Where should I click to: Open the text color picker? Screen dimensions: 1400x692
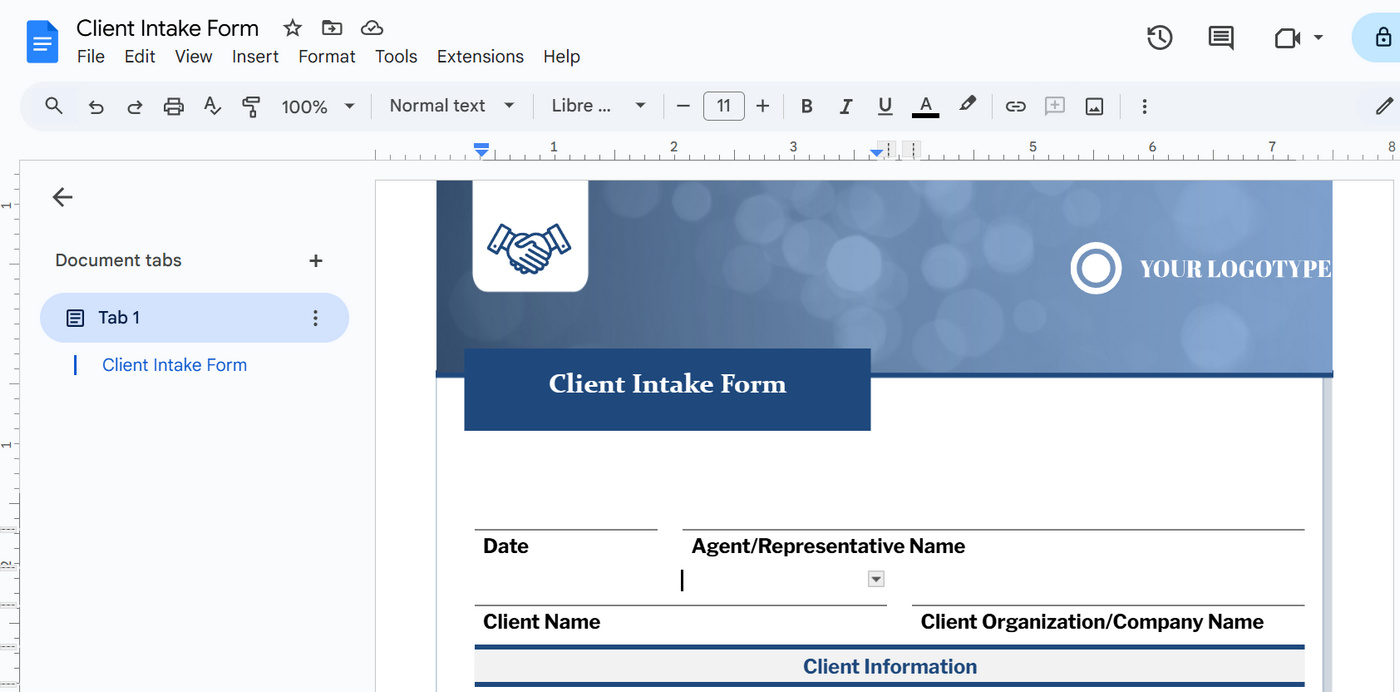click(x=925, y=106)
